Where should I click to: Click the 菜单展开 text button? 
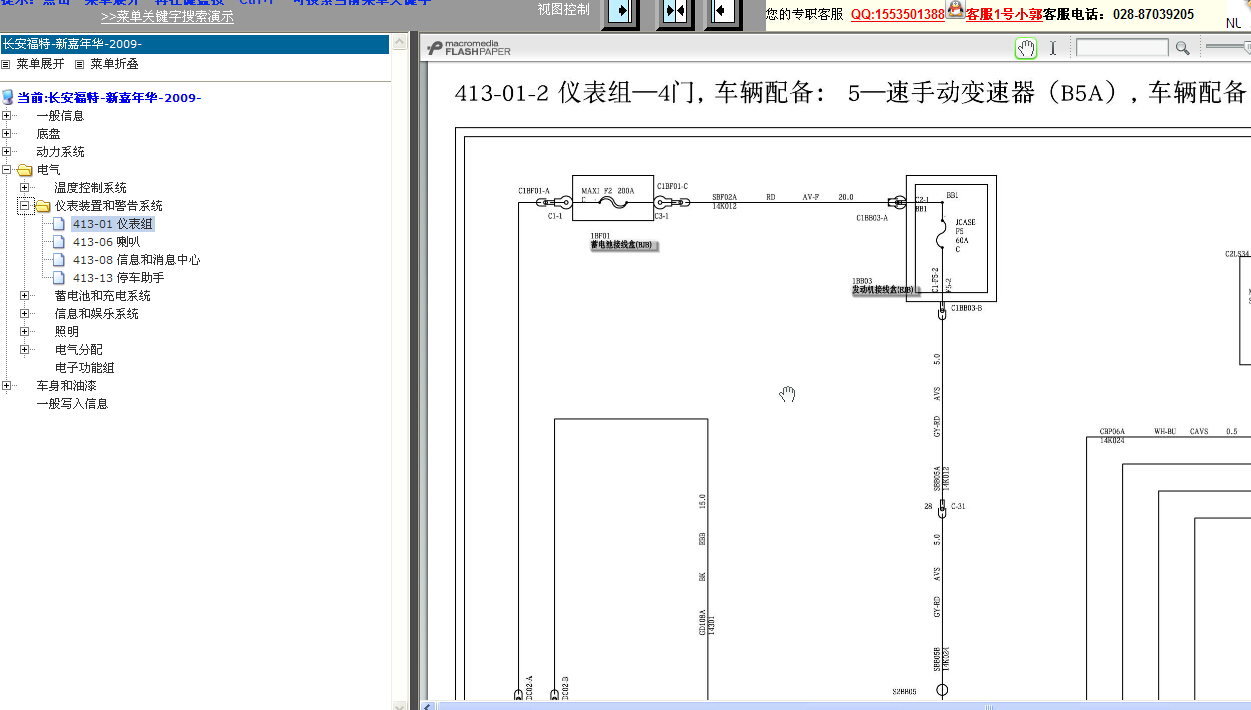(x=40, y=64)
